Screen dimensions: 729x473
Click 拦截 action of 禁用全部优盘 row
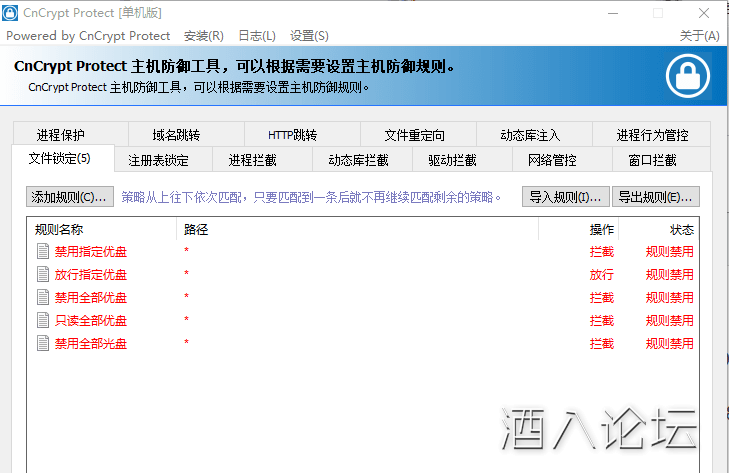click(602, 297)
